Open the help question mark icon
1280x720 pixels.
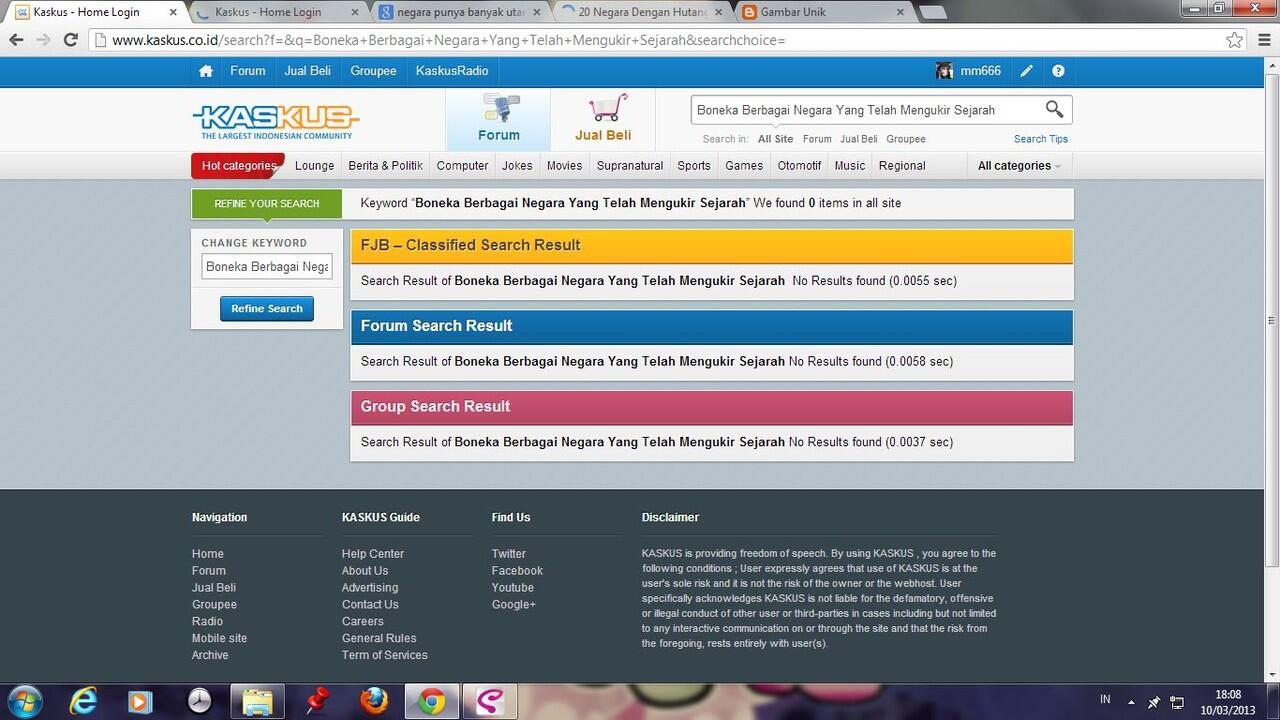(1058, 71)
